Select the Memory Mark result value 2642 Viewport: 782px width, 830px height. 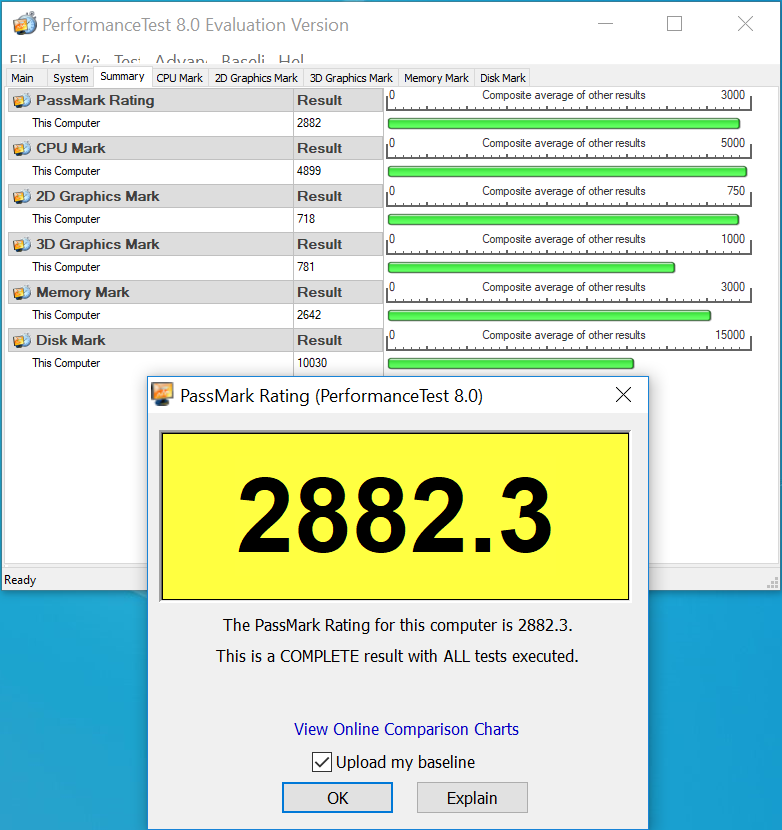(x=309, y=315)
